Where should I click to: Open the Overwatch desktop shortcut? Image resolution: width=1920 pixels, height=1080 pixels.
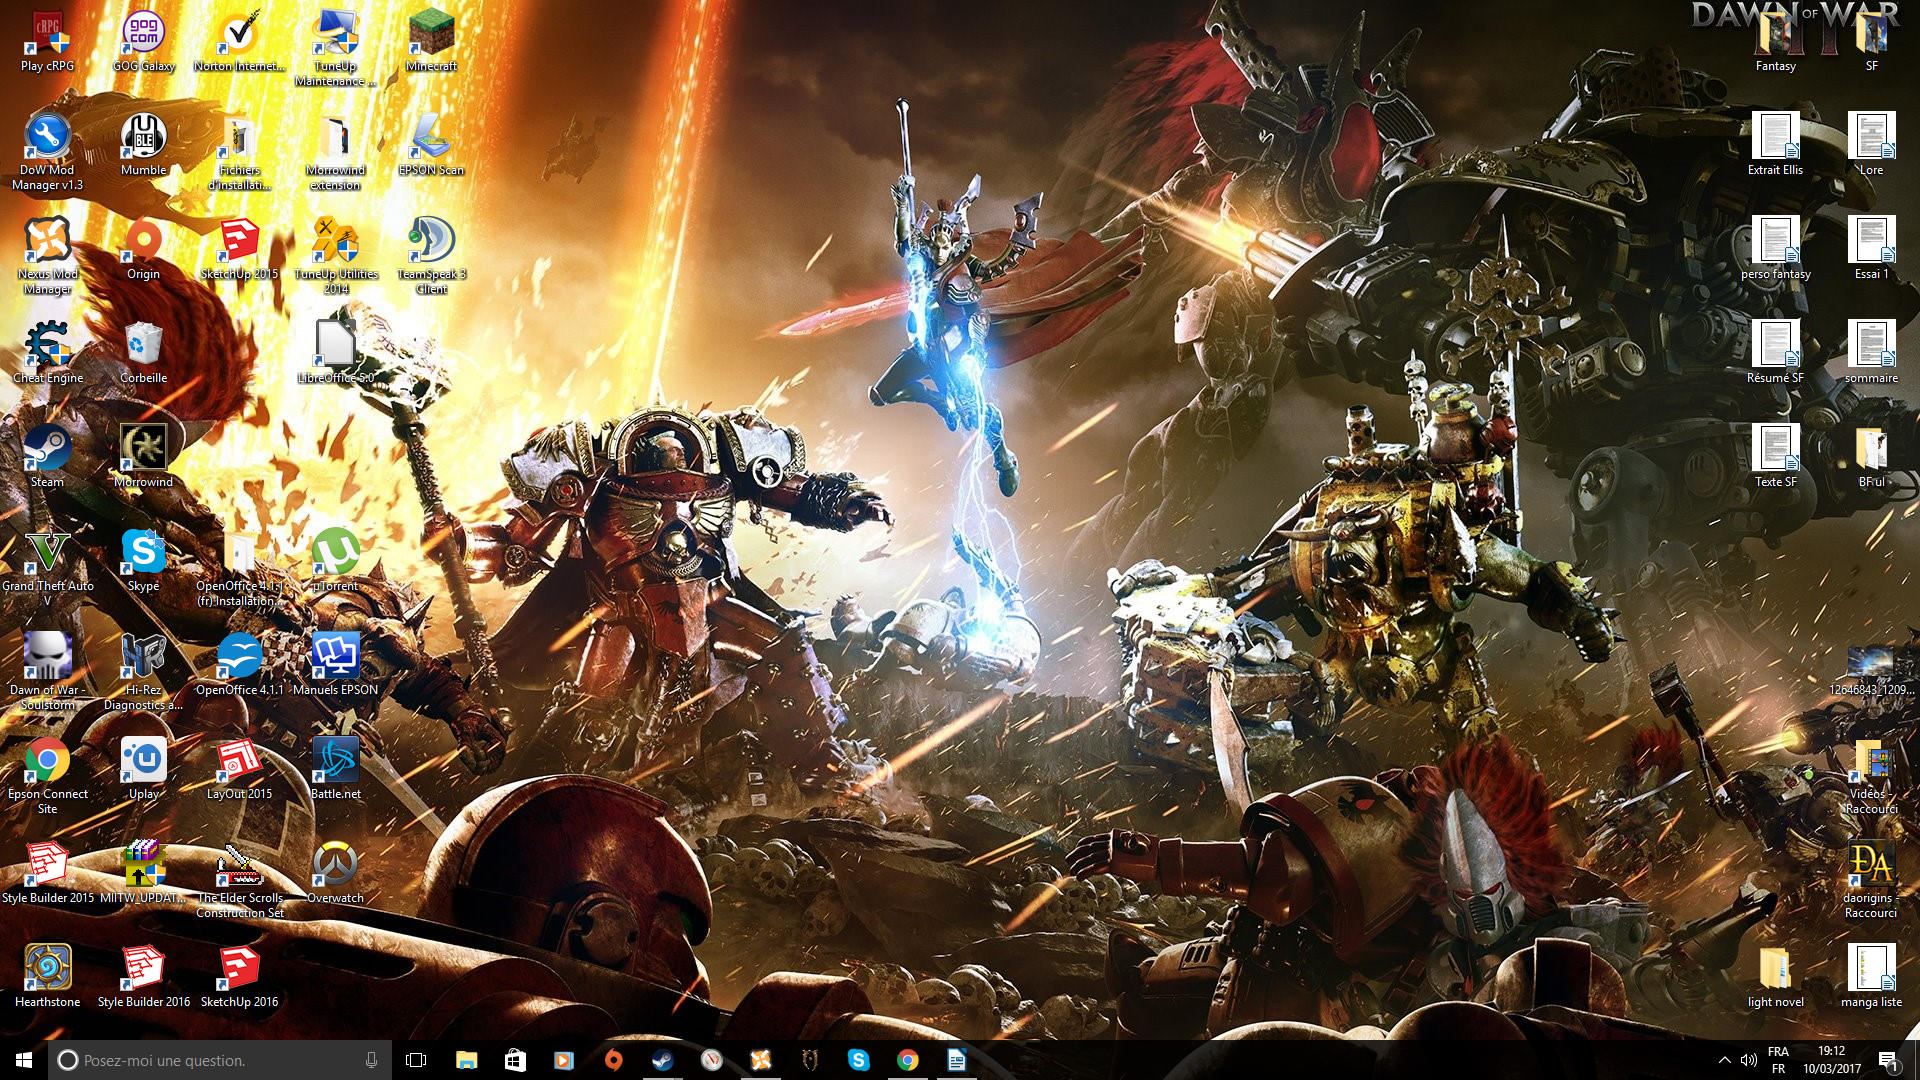pyautogui.click(x=335, y=873)
